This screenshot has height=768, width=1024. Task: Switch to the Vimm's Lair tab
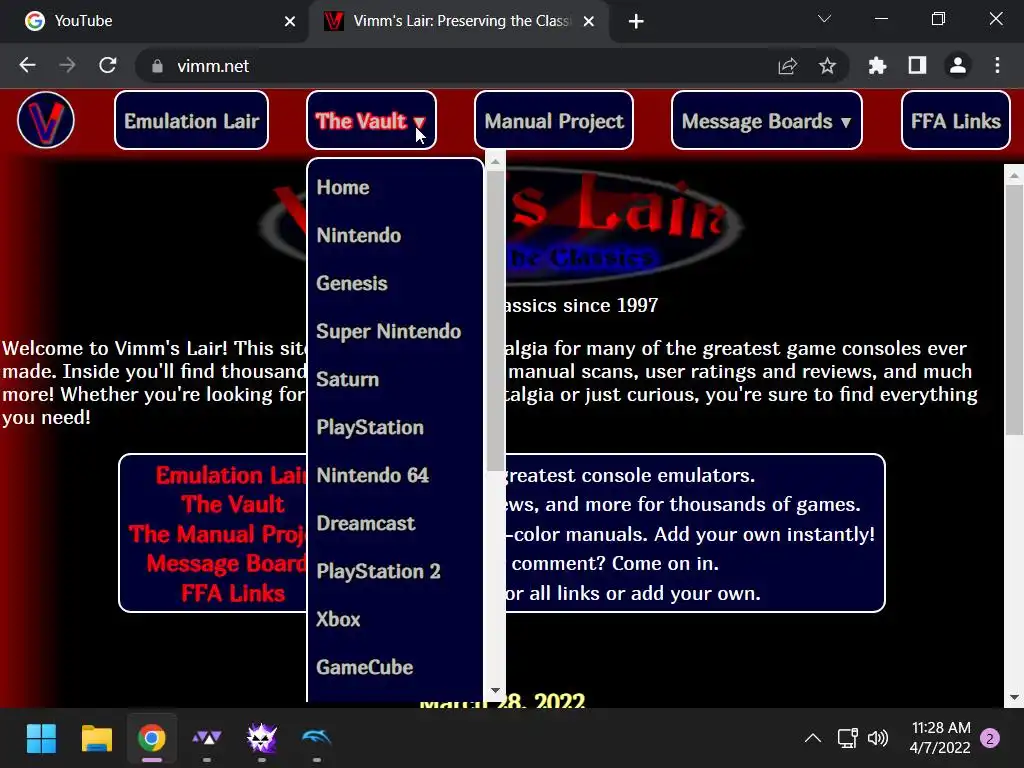457,22
